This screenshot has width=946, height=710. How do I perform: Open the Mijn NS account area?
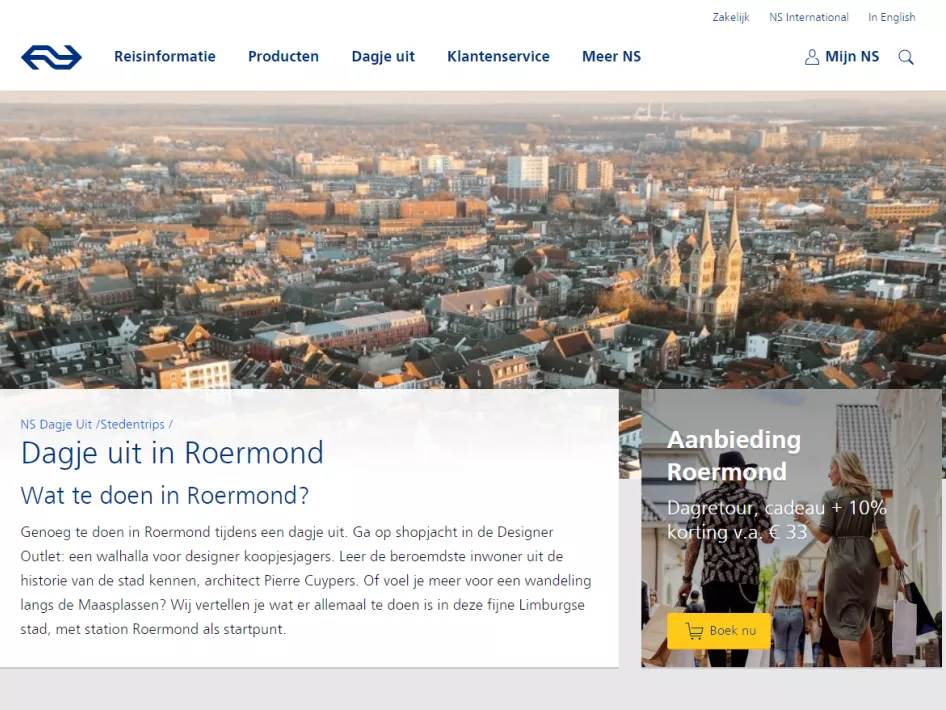click(x=851, y=57)
